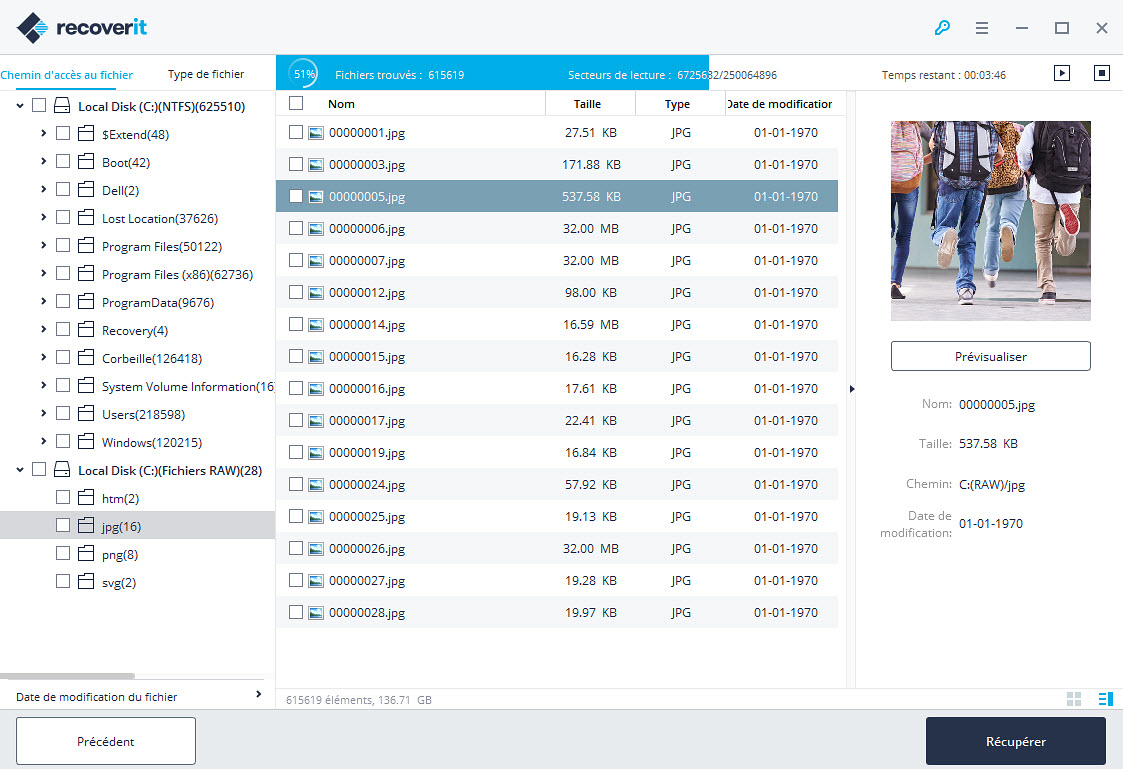The width and height of the screenshot is (1123, 769).
Task: Click the '615619 éléments, 136.71 GB' status text
Action: coord(359,700)
